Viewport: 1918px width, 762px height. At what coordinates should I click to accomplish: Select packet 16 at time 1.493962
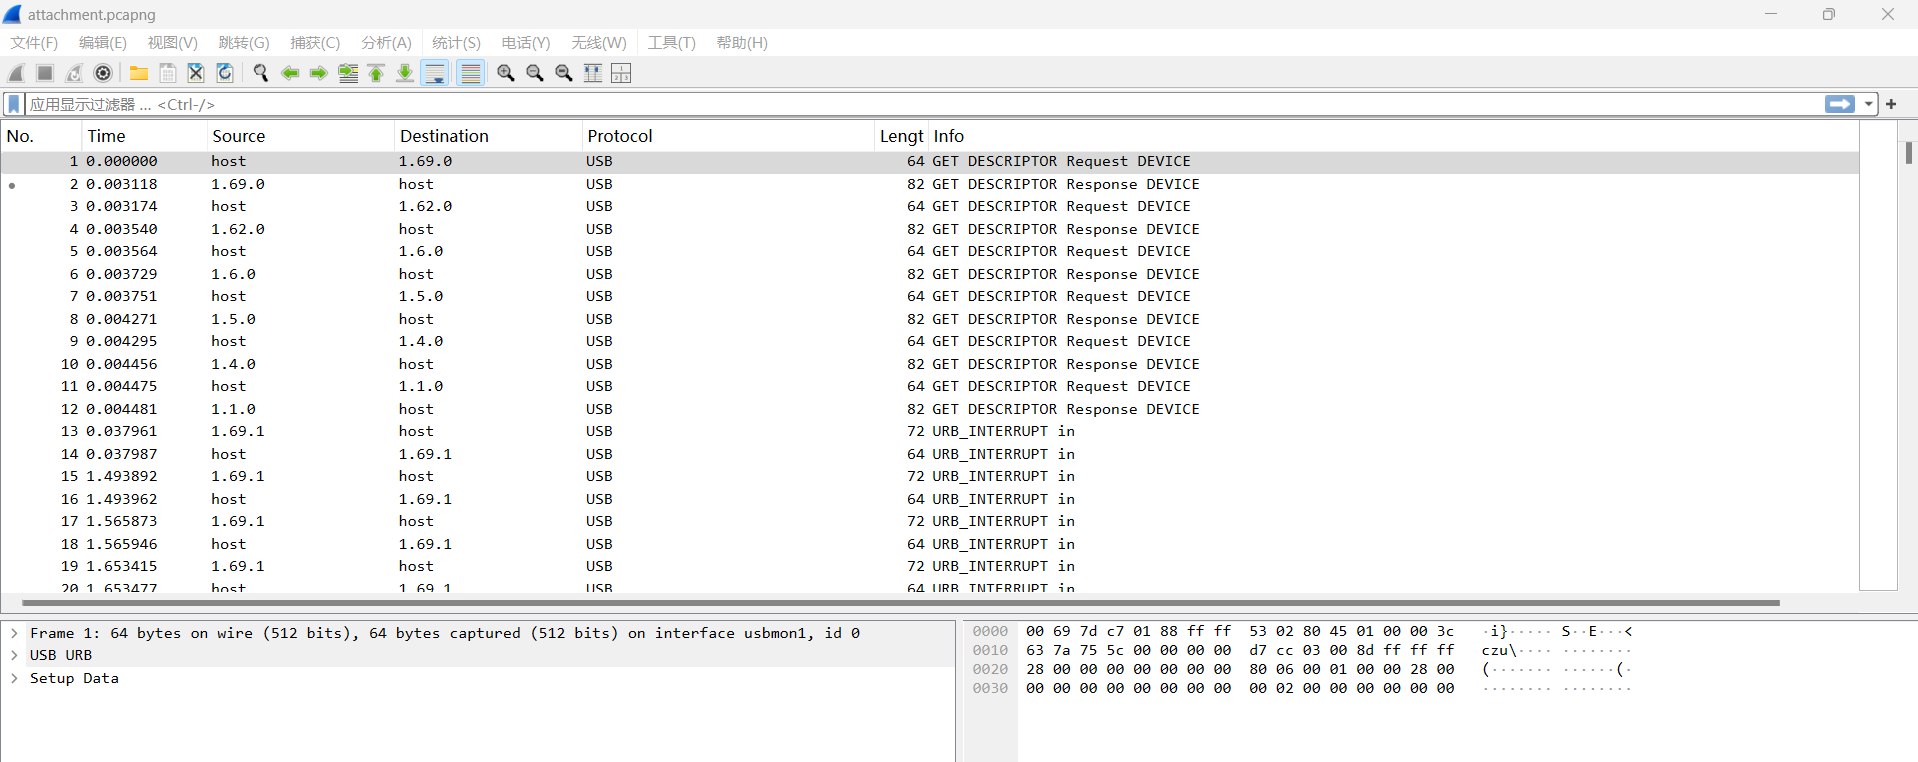pos(930,499)
